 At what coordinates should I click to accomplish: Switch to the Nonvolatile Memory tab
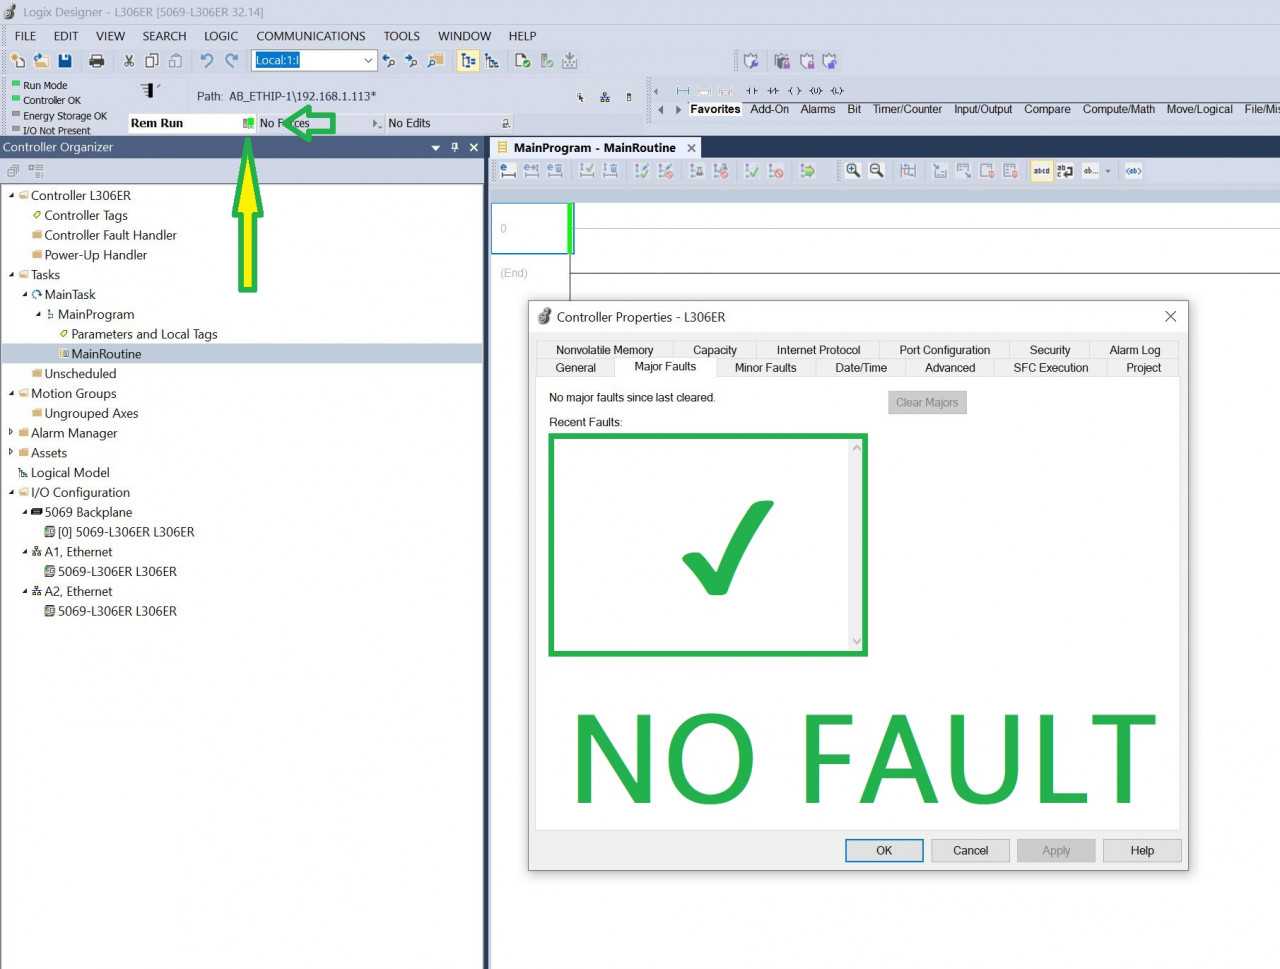click(x=604, y=350)
